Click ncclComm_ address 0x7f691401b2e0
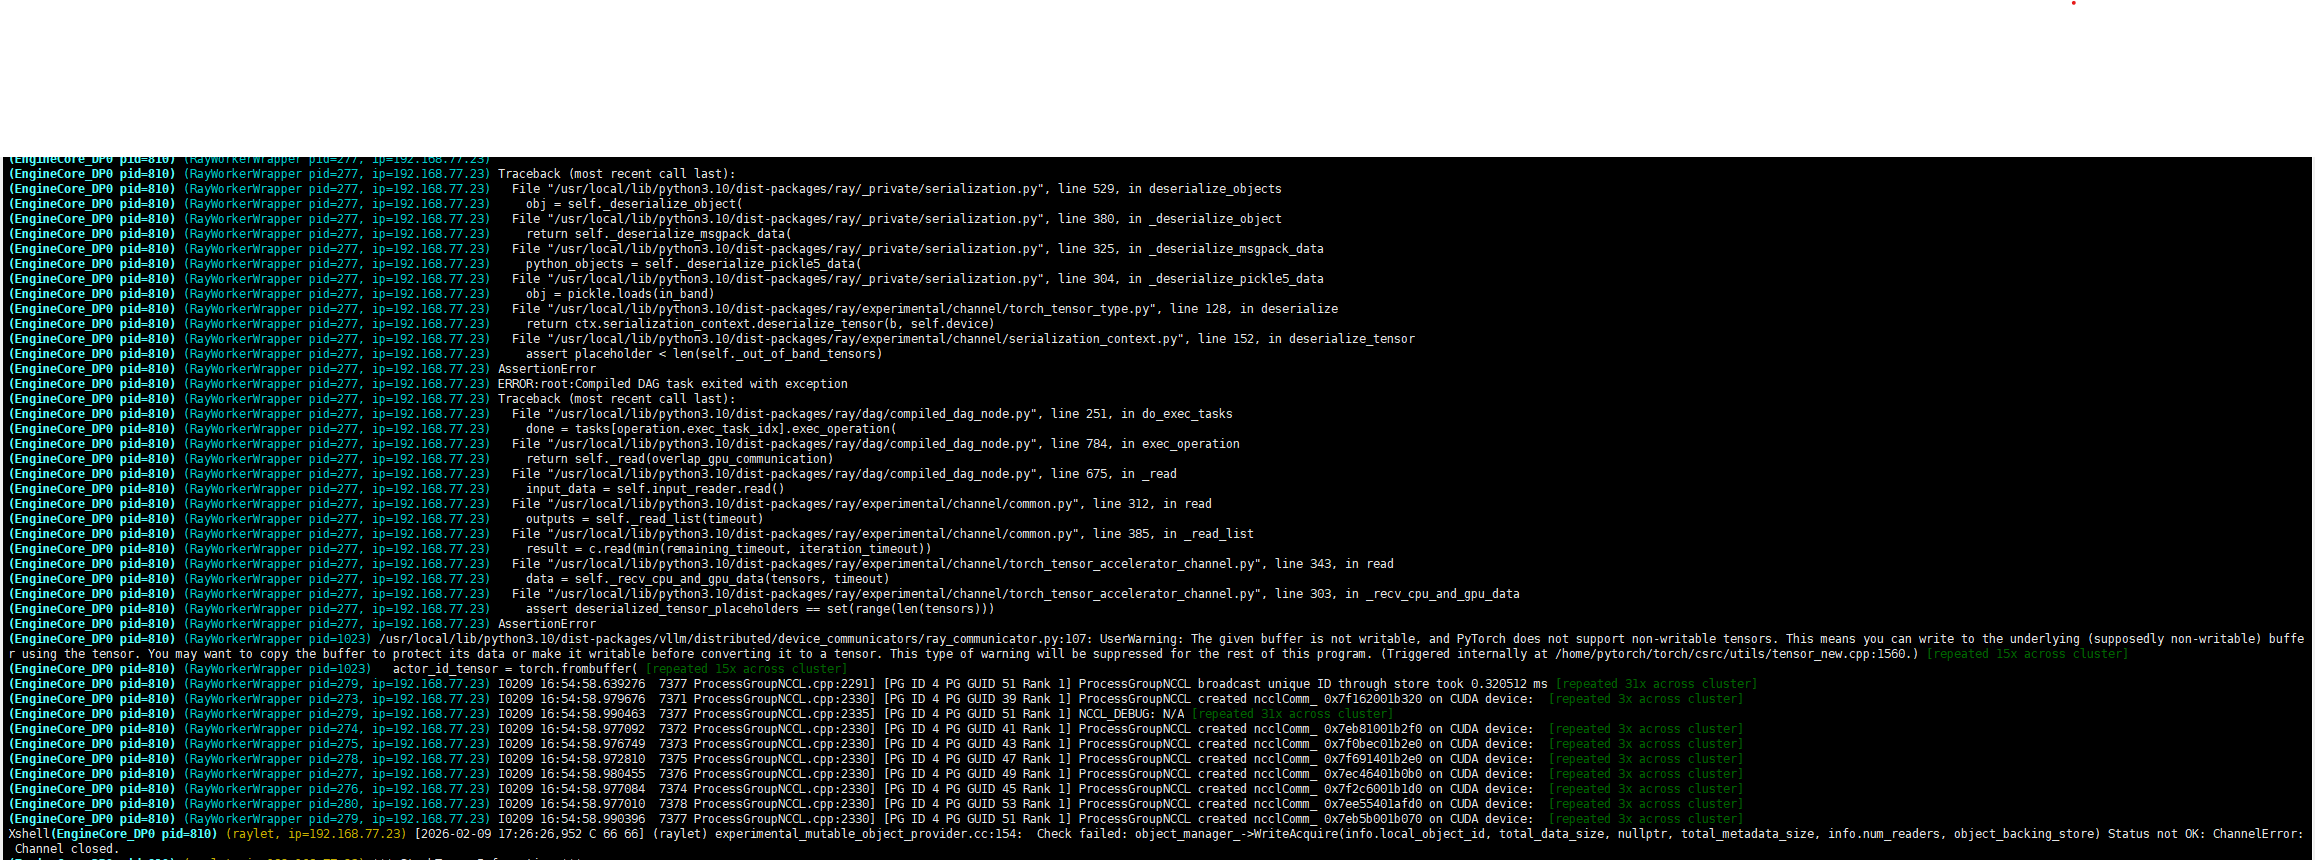 click(1373, 759)
